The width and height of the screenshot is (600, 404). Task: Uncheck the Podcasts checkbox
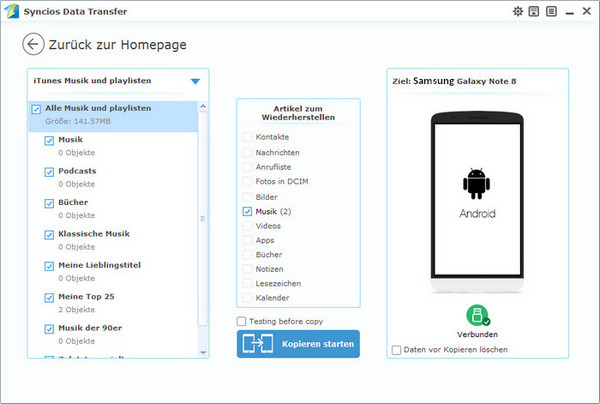49,172
